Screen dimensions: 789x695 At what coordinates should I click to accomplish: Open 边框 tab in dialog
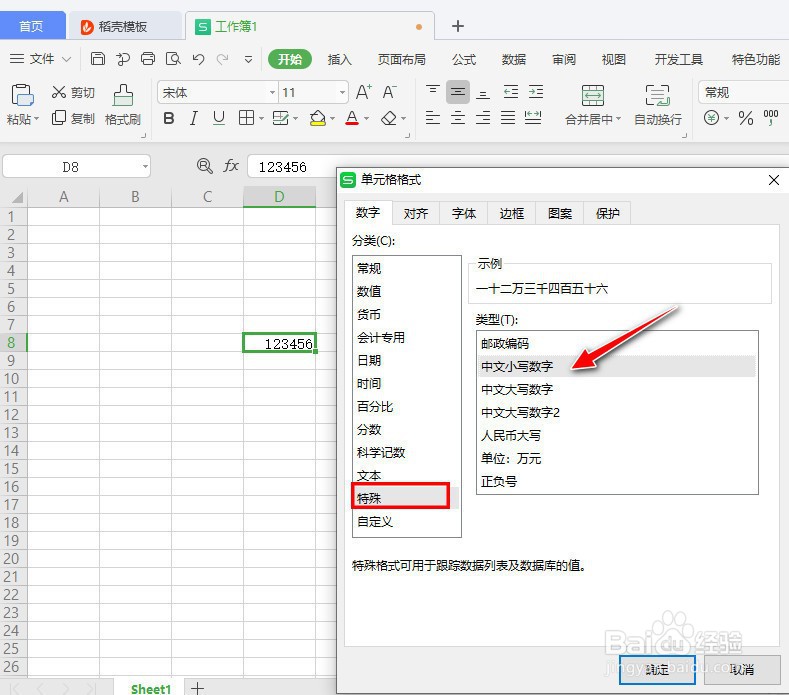(512, 213)
